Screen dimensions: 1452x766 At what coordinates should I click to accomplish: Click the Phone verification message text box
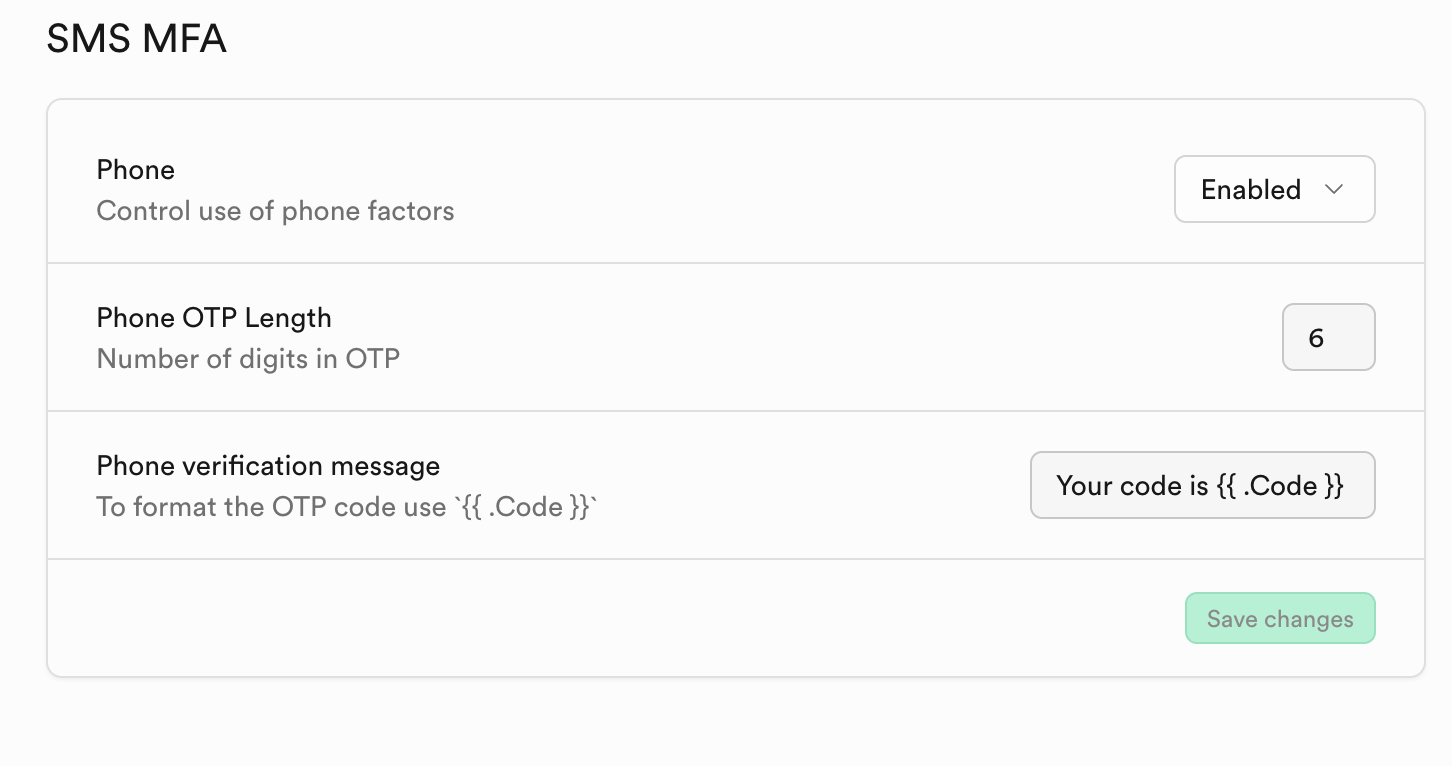pyautogui.click(x=1201, y=486)
